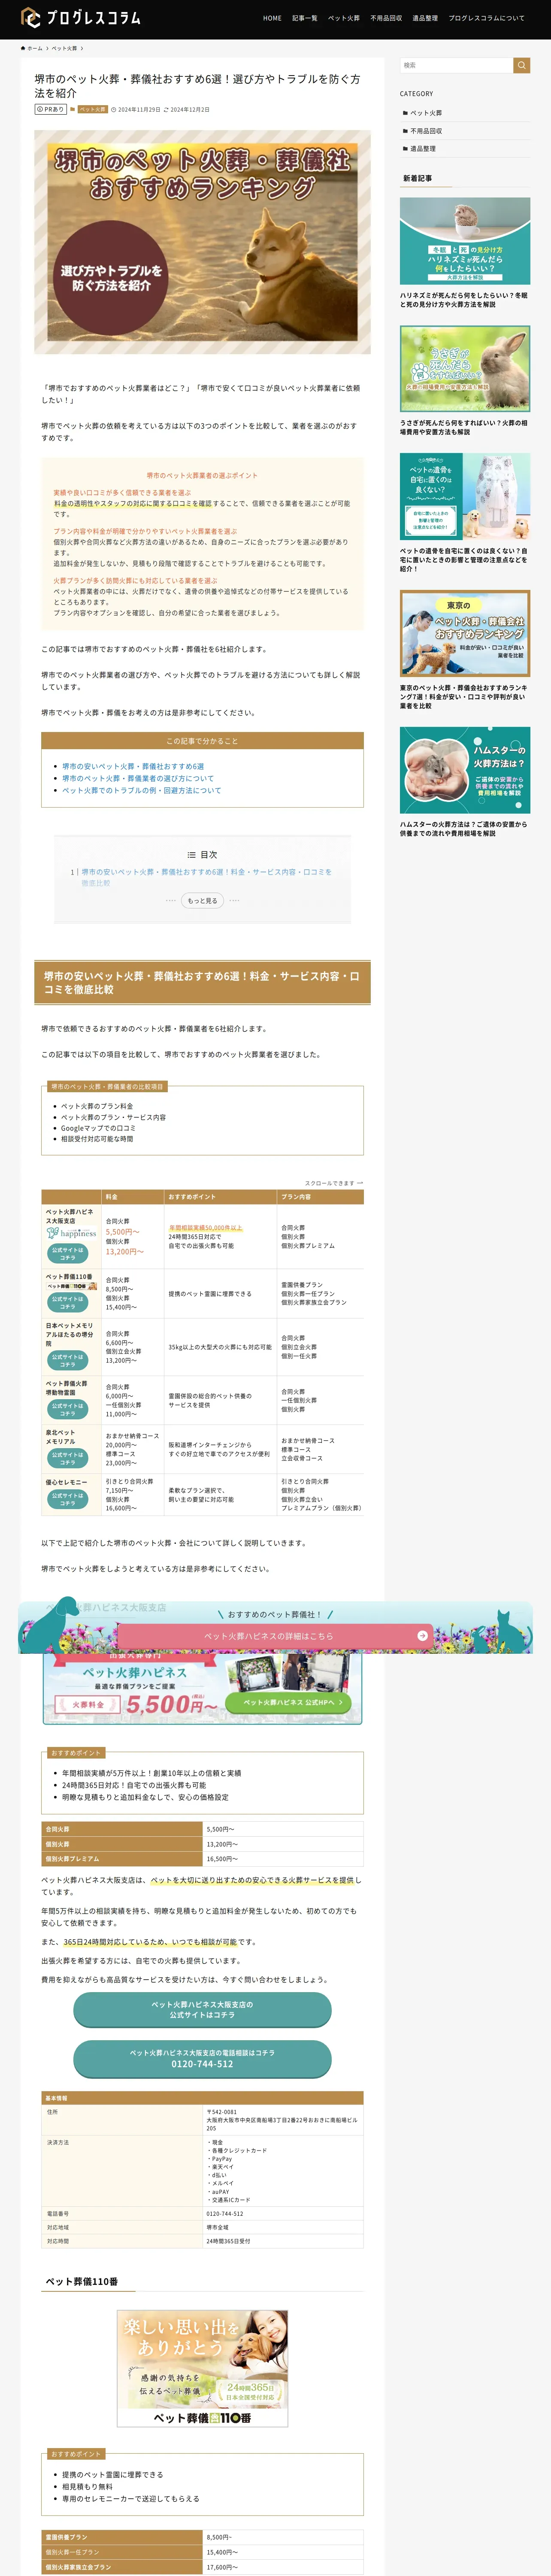Click the folder icon beside 不用品回収 category
551x2576 pixels.
coord(405,131)
